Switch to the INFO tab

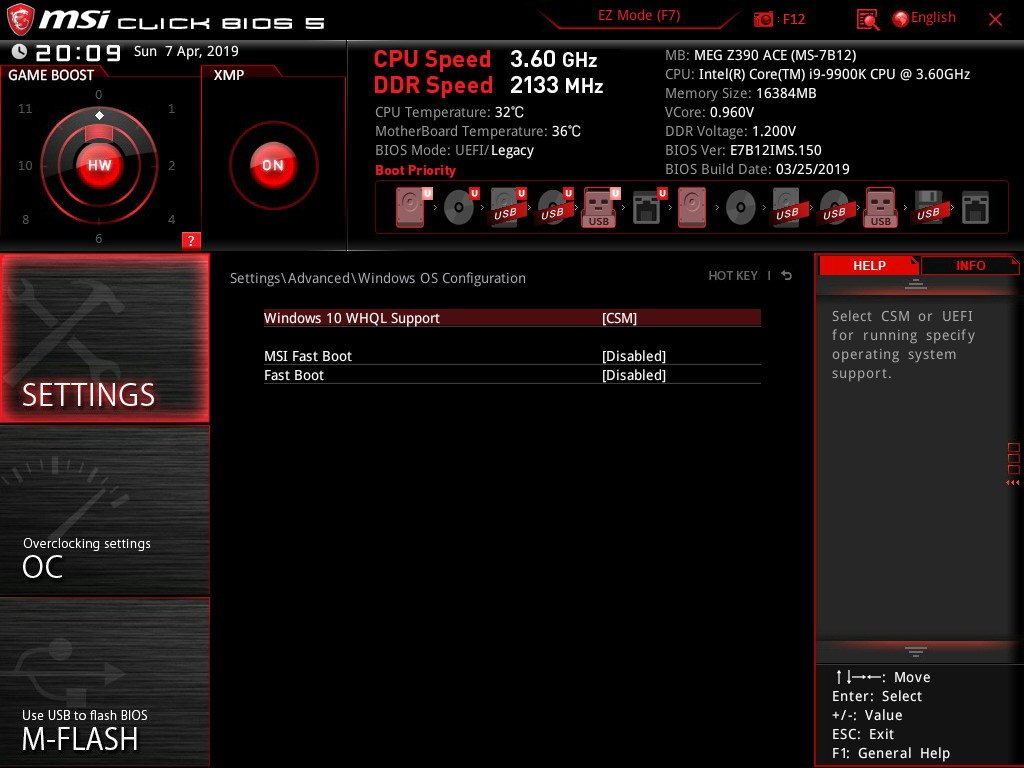point(970,265)
